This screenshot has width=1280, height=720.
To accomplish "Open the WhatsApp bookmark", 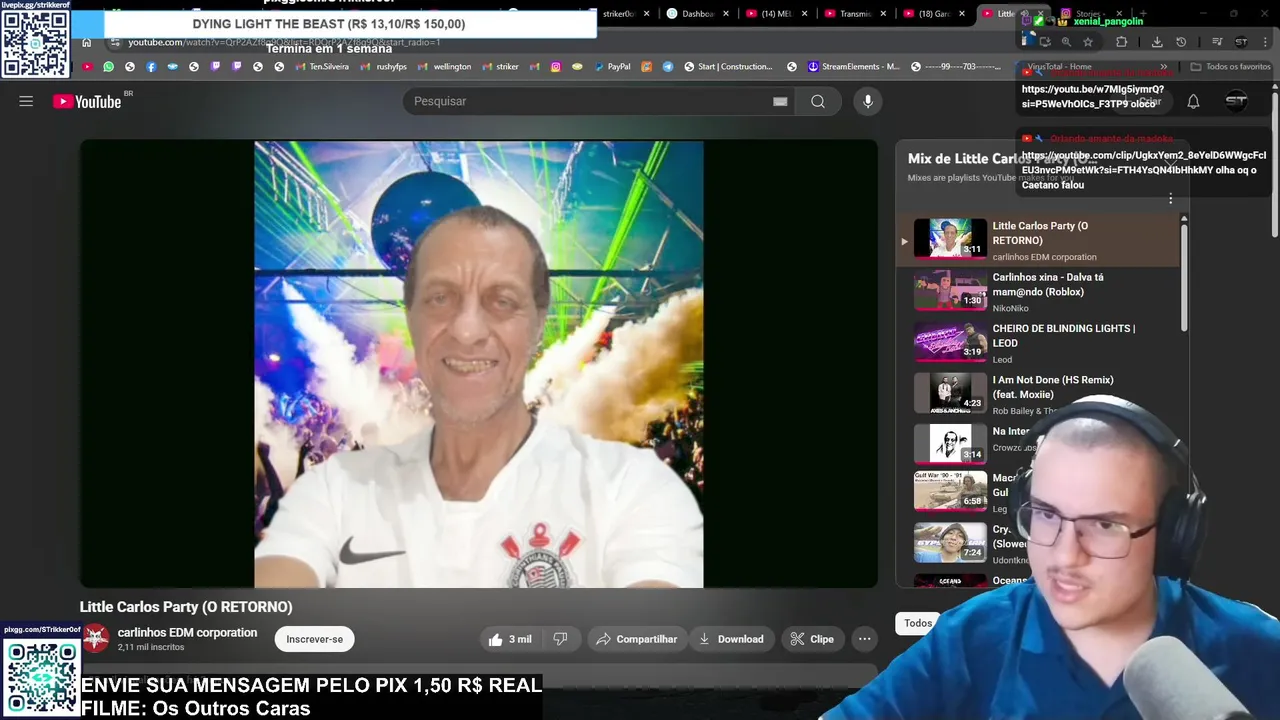I will [108, 67].
